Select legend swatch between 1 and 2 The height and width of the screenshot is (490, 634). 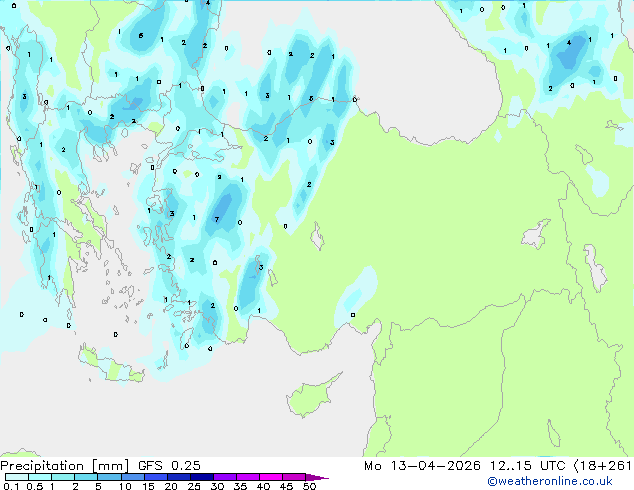pyautogui.click(x=63, y=477)
